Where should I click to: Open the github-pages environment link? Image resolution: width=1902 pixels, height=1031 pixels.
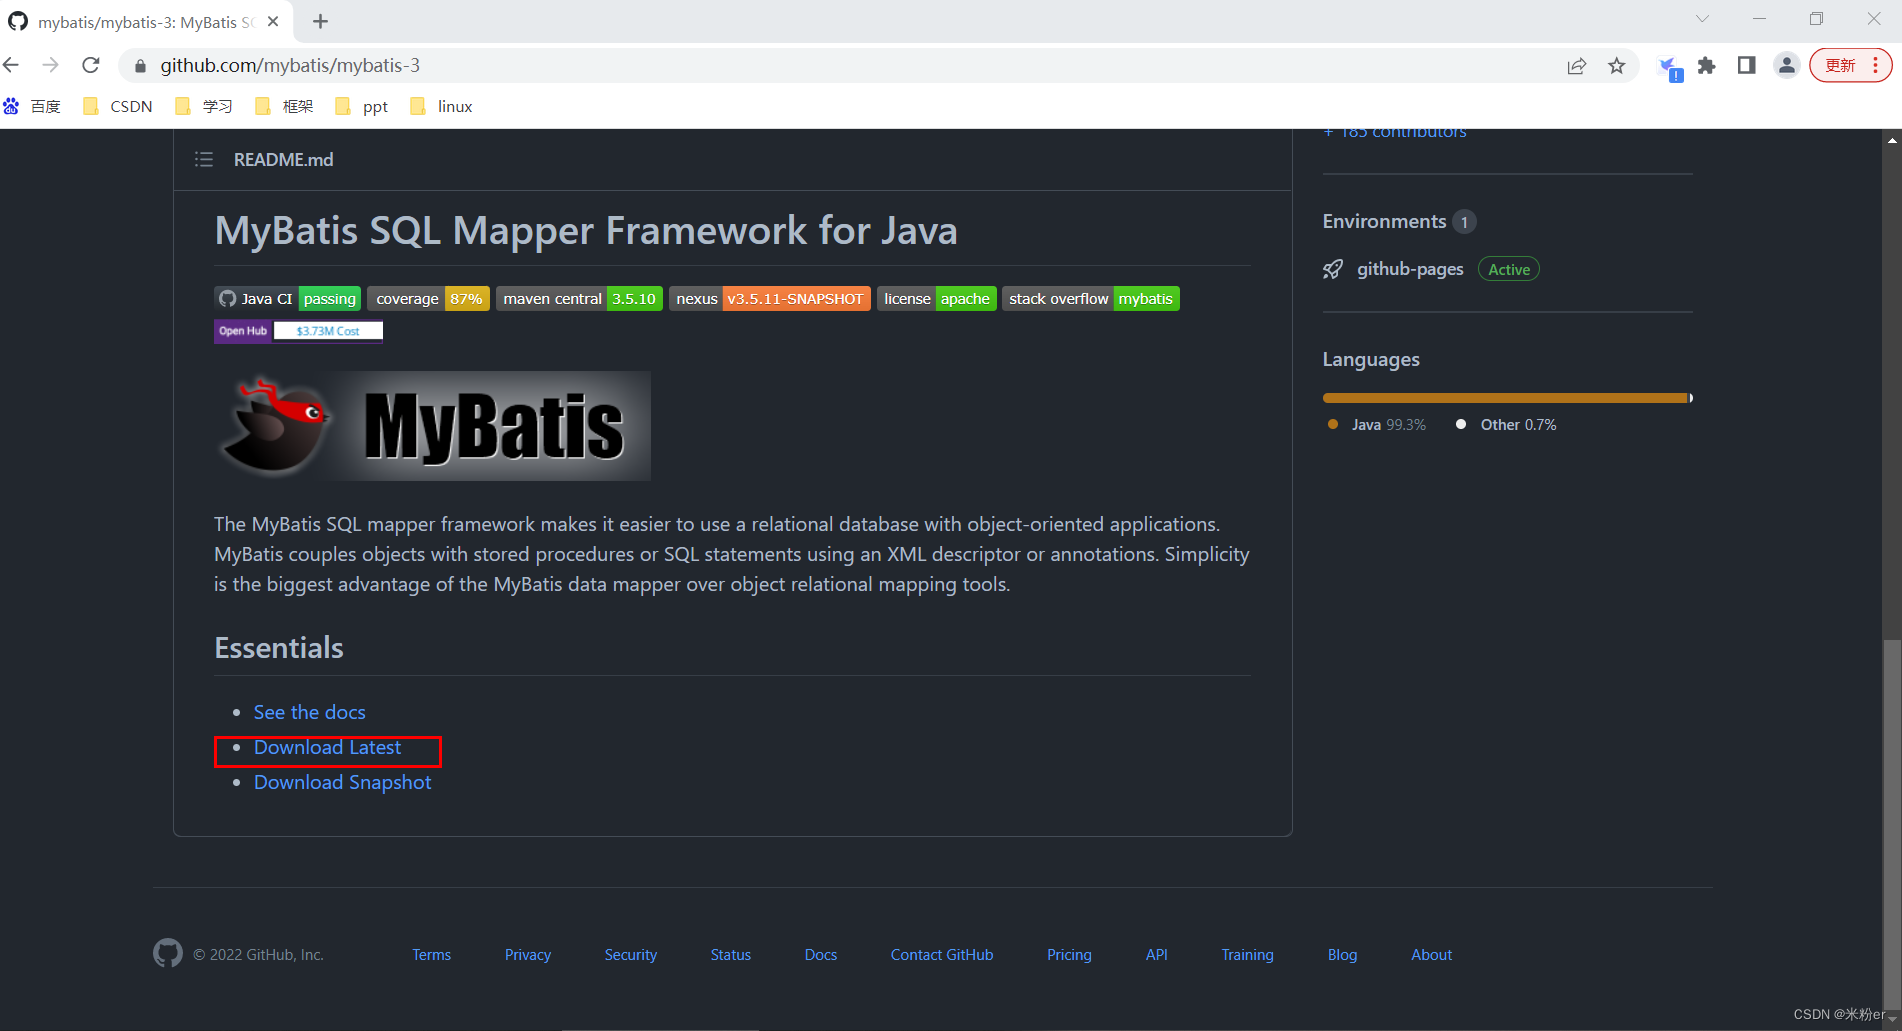(1410, 269)
